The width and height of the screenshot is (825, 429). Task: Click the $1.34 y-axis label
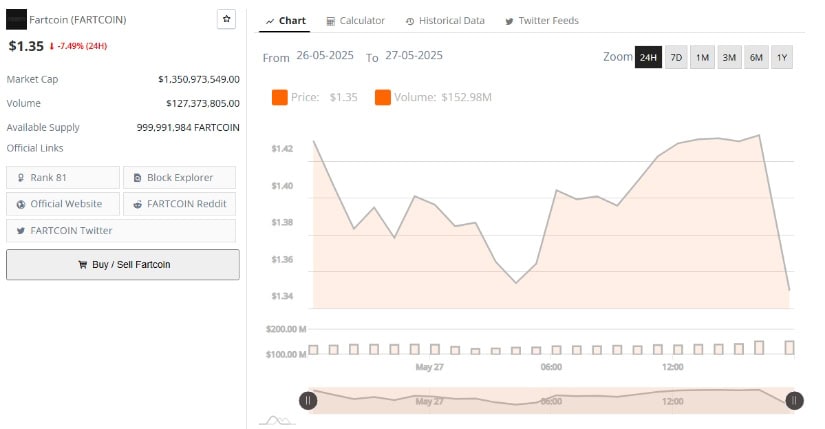(x=282, y=296)
